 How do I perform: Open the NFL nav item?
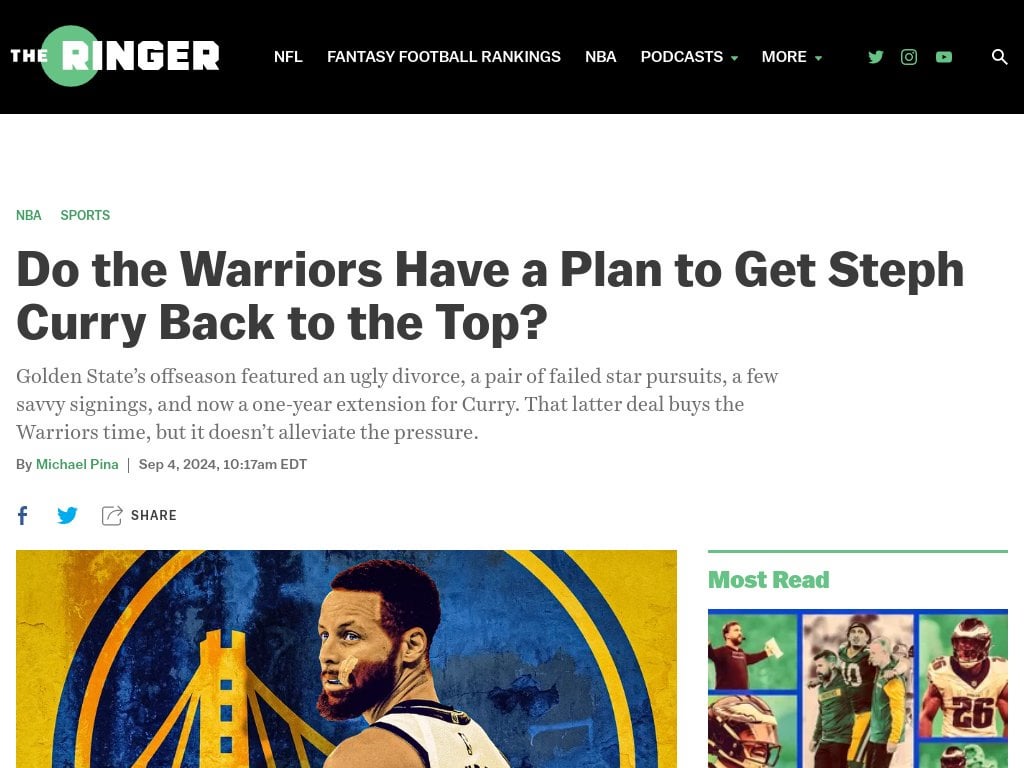click(288, 57)
